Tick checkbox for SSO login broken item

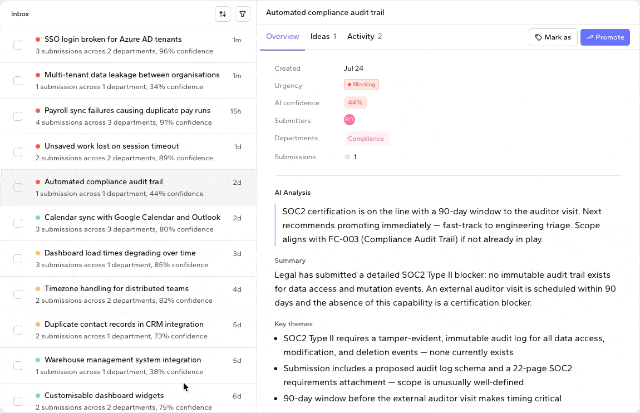point(18,45)
